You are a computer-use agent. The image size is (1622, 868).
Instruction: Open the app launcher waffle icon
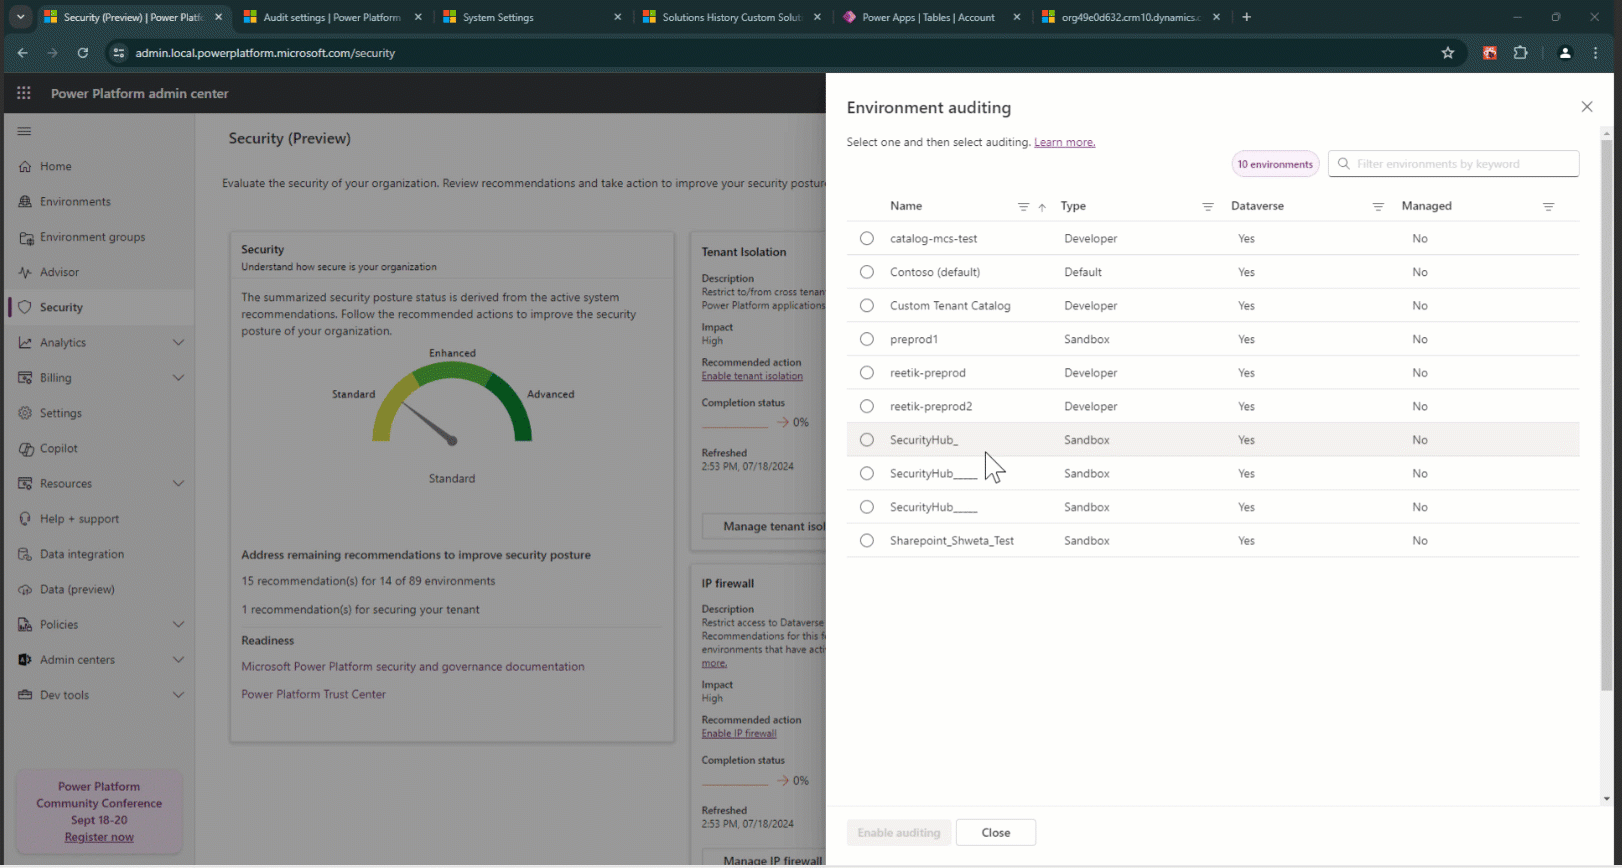click(x=24, y=93)
